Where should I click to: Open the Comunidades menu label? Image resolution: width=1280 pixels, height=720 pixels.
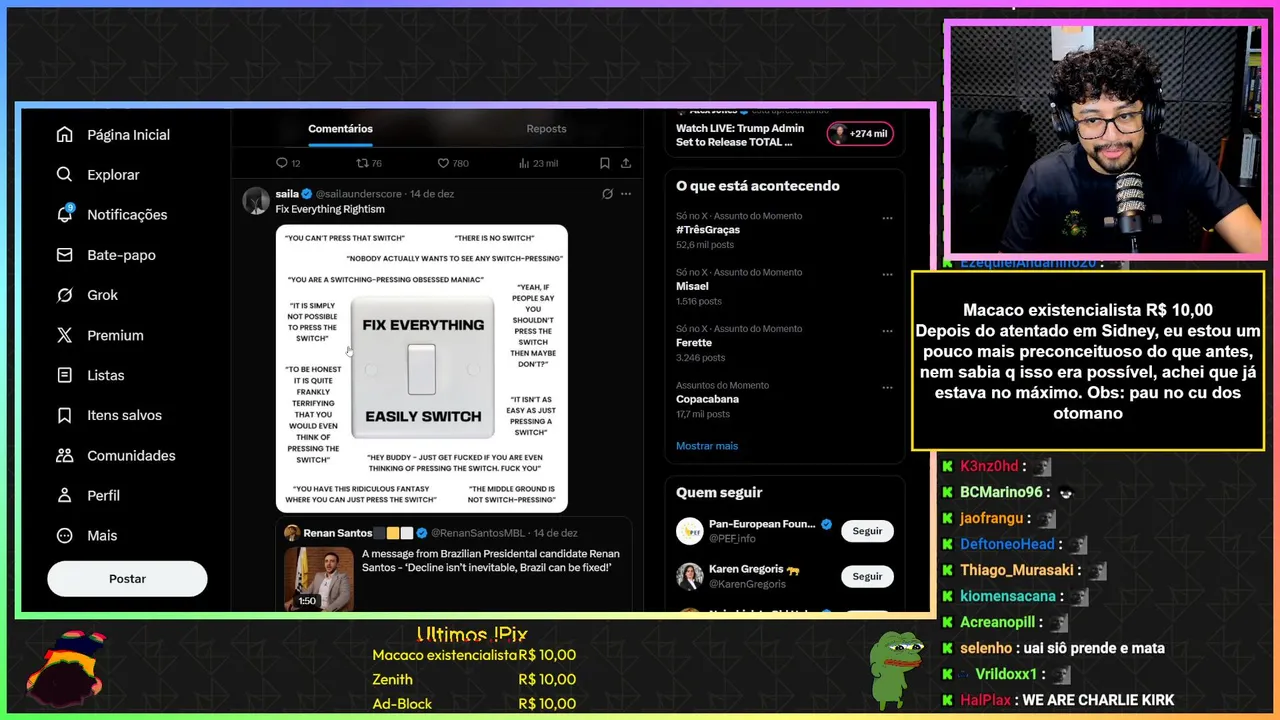131,455
